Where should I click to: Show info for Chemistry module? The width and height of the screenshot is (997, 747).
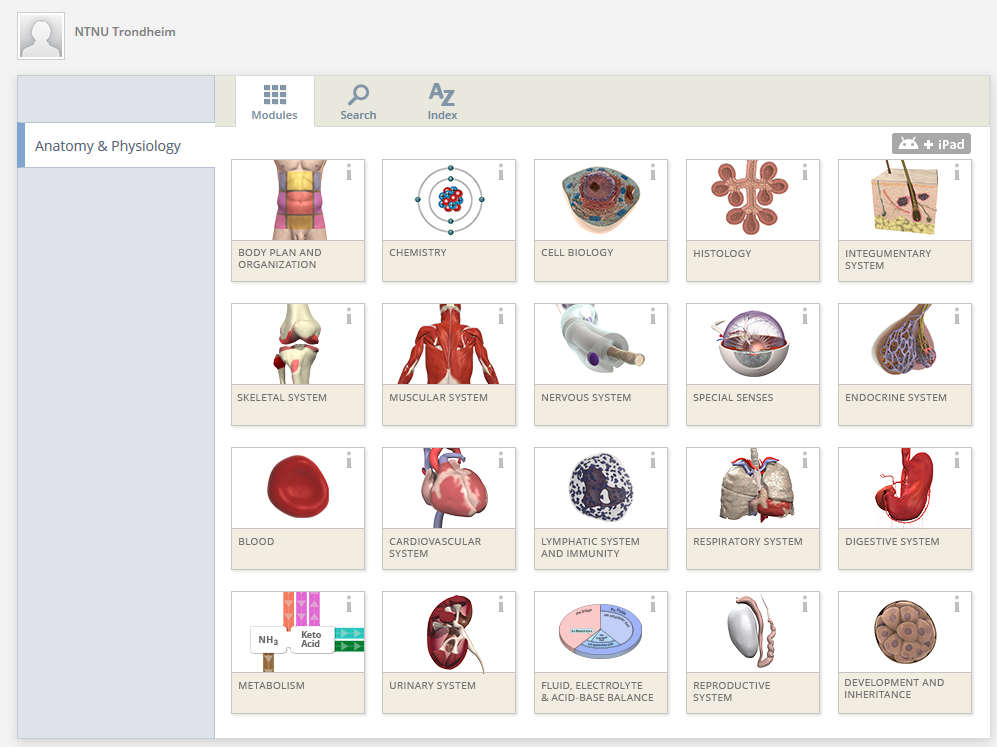tap(500, 173)
